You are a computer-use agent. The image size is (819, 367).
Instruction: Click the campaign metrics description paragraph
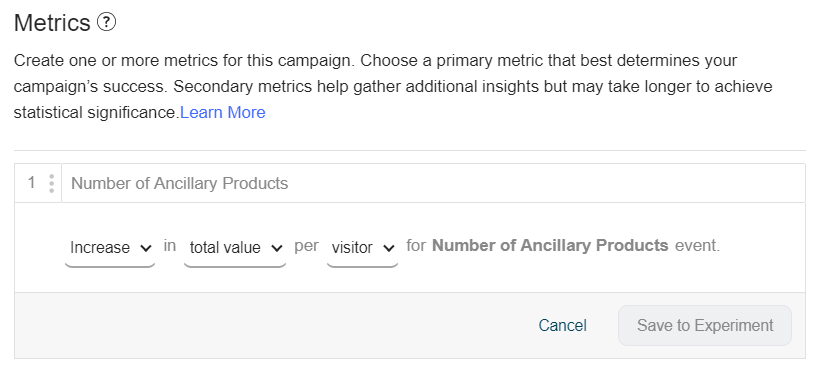tap(393, 86)
